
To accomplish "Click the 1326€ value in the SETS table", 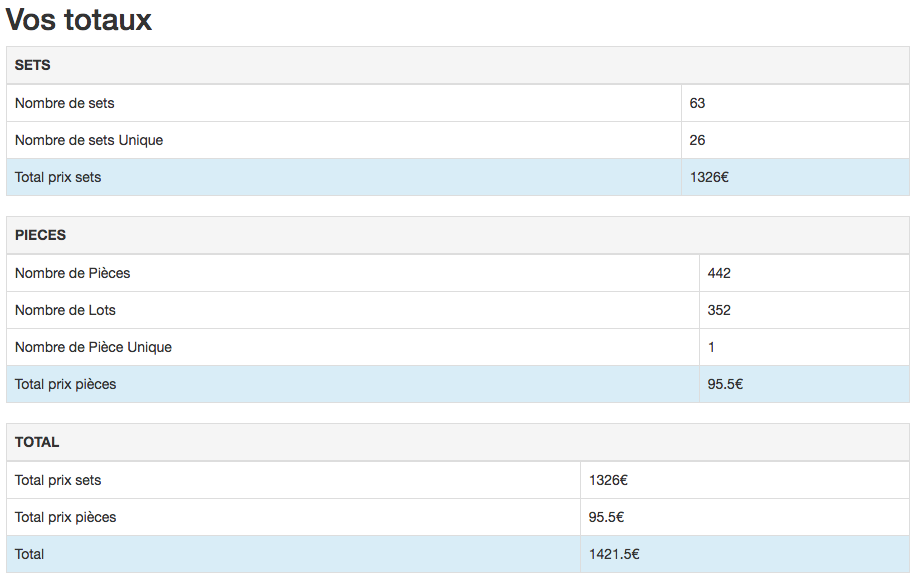I will [x=709, y=177].
